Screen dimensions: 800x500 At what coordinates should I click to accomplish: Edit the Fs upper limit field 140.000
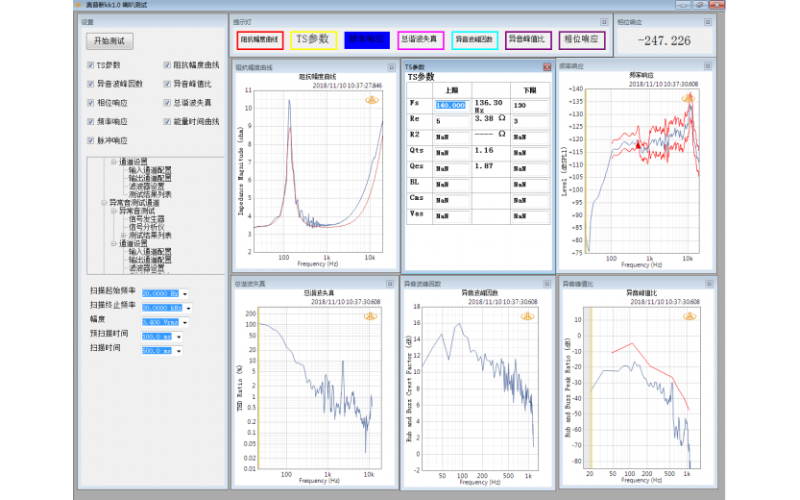pos(452,106)
